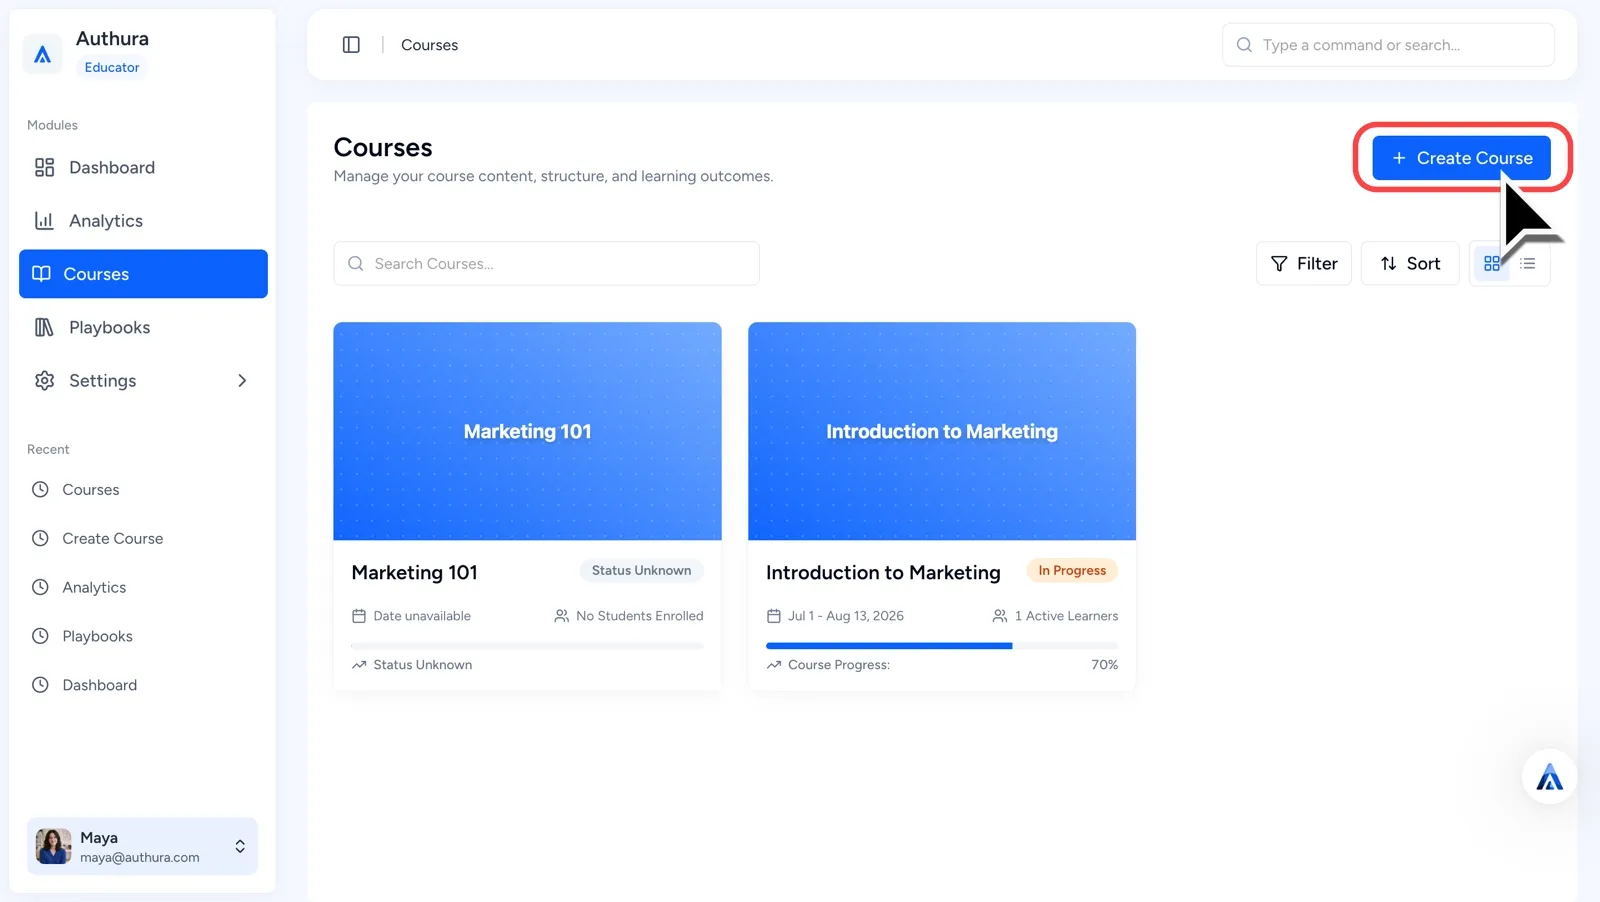Click the search magnifier in command bar
The width and height of the screenshot is (1600, 902).
pos(1244,45)
